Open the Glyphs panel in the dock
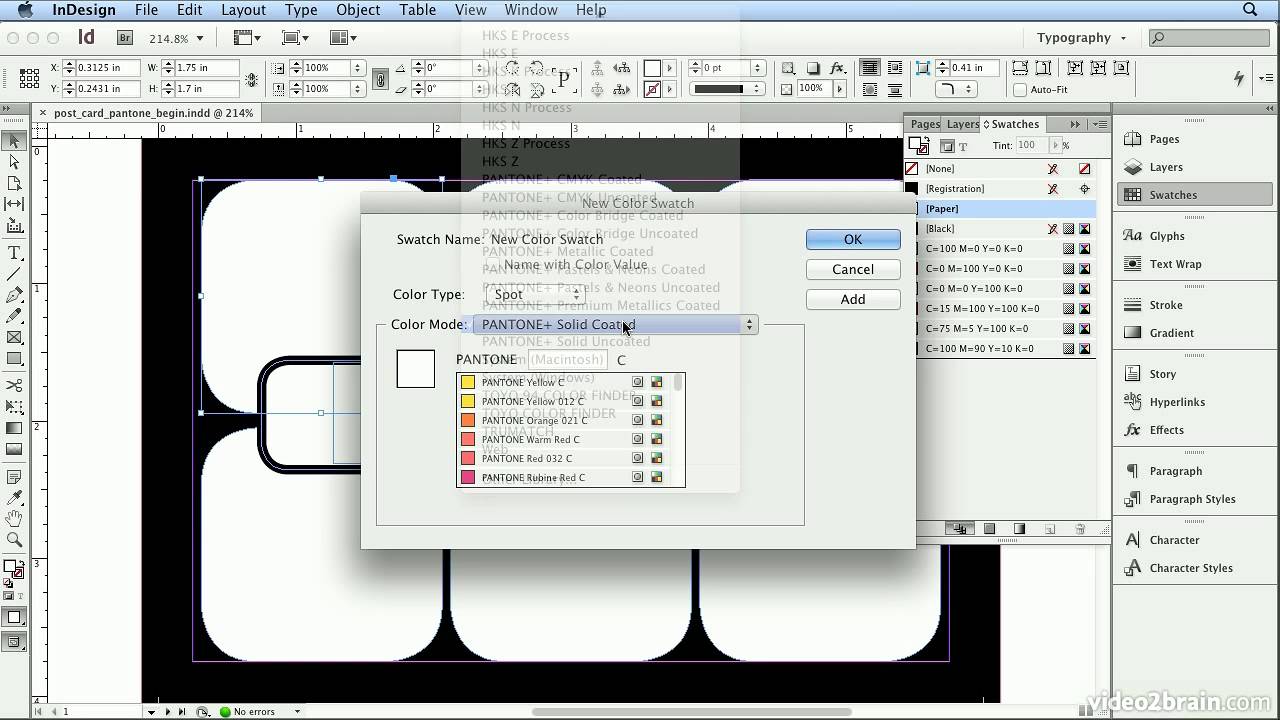Screen dimensions: 1280x720 (1167, 236)
